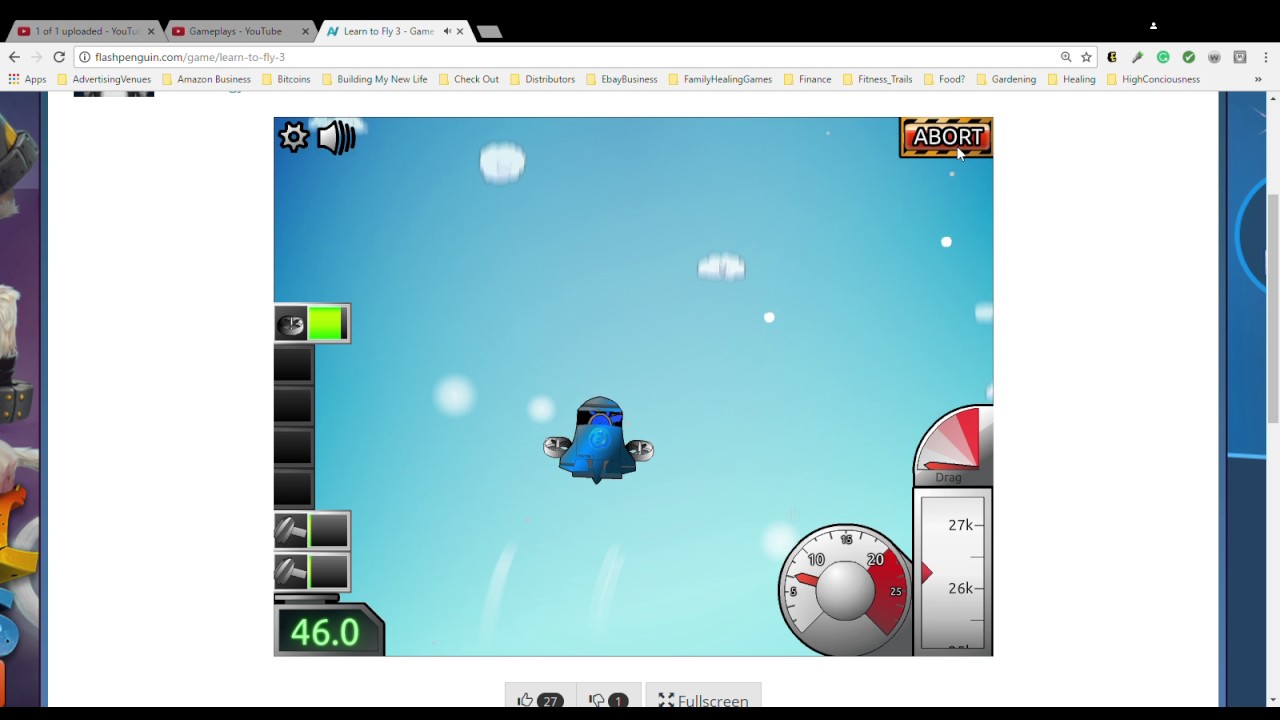Bookmark this page with the star
The height and width of the screenshot is (720, 1280).
point(1086,57)
